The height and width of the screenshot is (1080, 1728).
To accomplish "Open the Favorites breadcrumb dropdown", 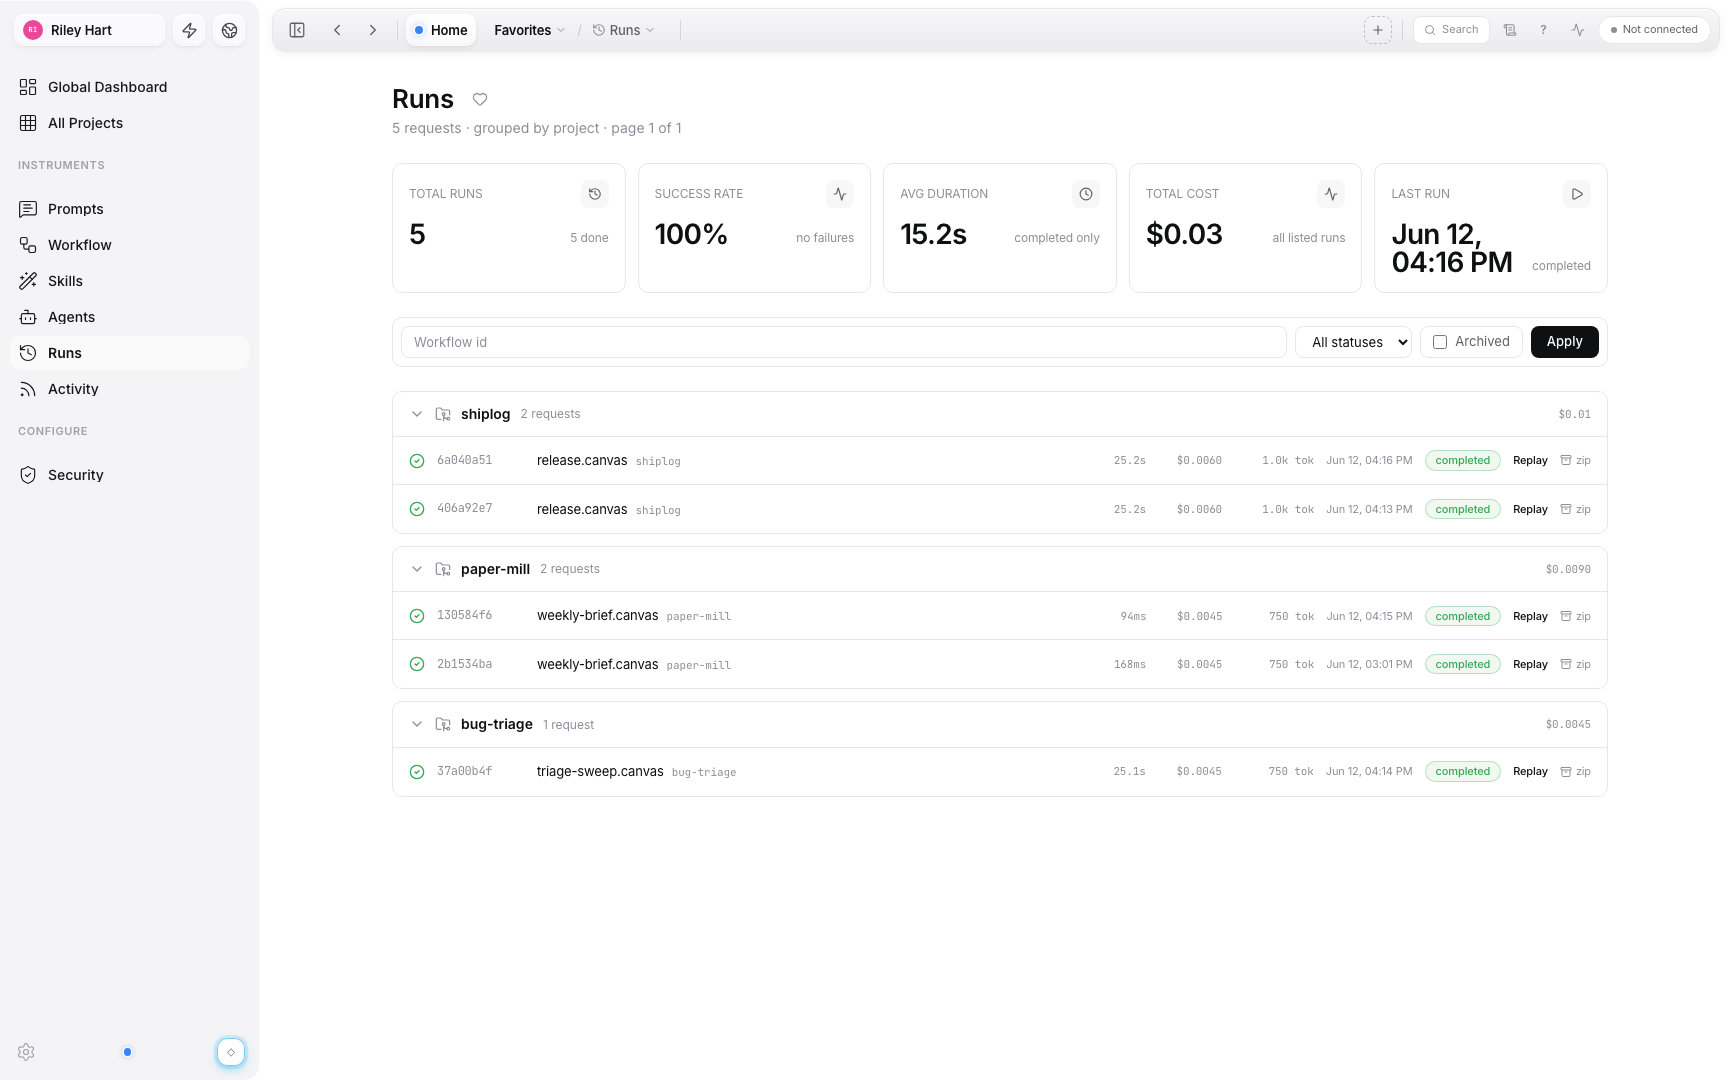I will (529, 30).
